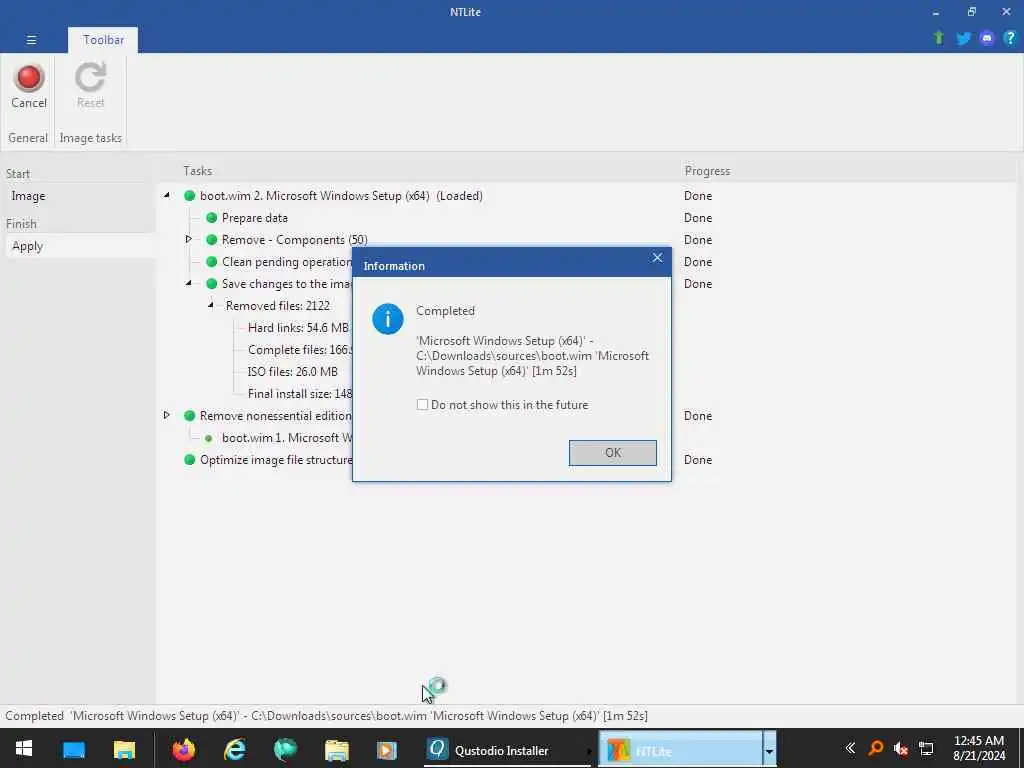Select the 'Prepare data' task row
Image resolution: width=1024 pixels, height=768 pixels.
tap(255, 218)
